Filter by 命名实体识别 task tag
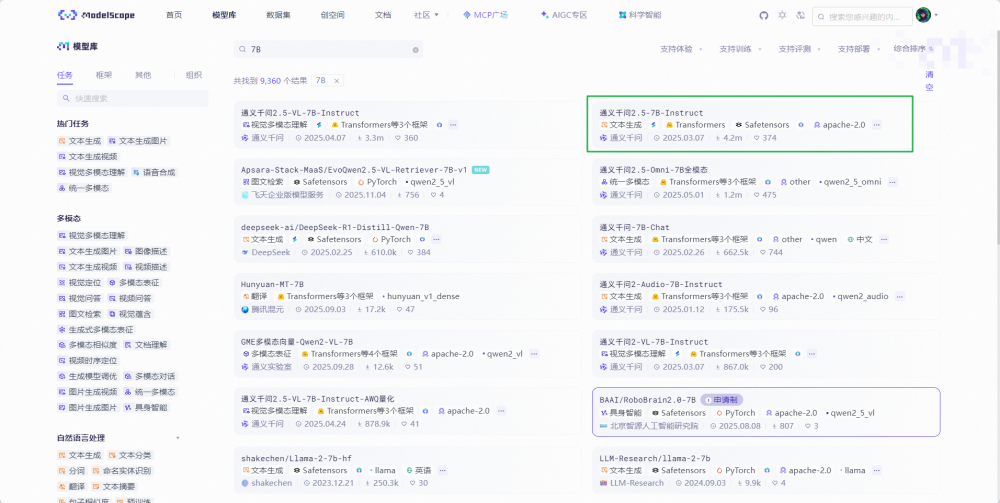This screenshot has width=1000, height=503. click(x=121, y=470)
